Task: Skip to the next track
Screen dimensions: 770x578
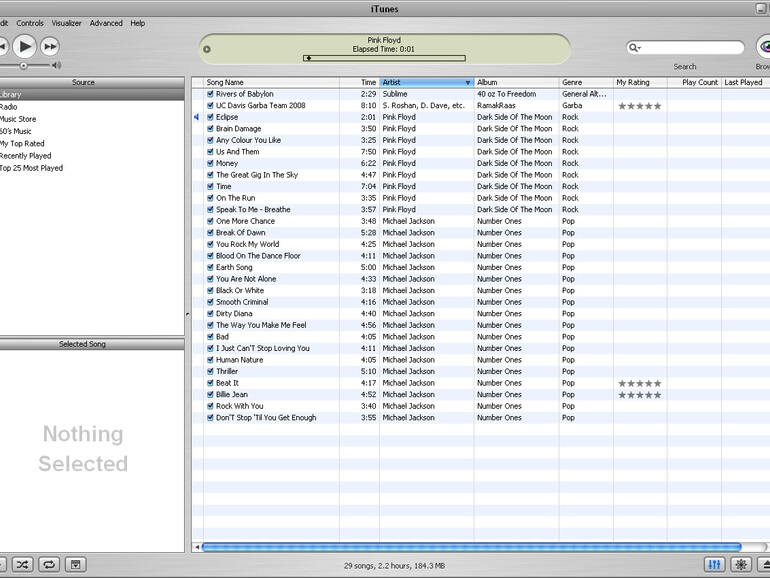Action: coord(50,47)
